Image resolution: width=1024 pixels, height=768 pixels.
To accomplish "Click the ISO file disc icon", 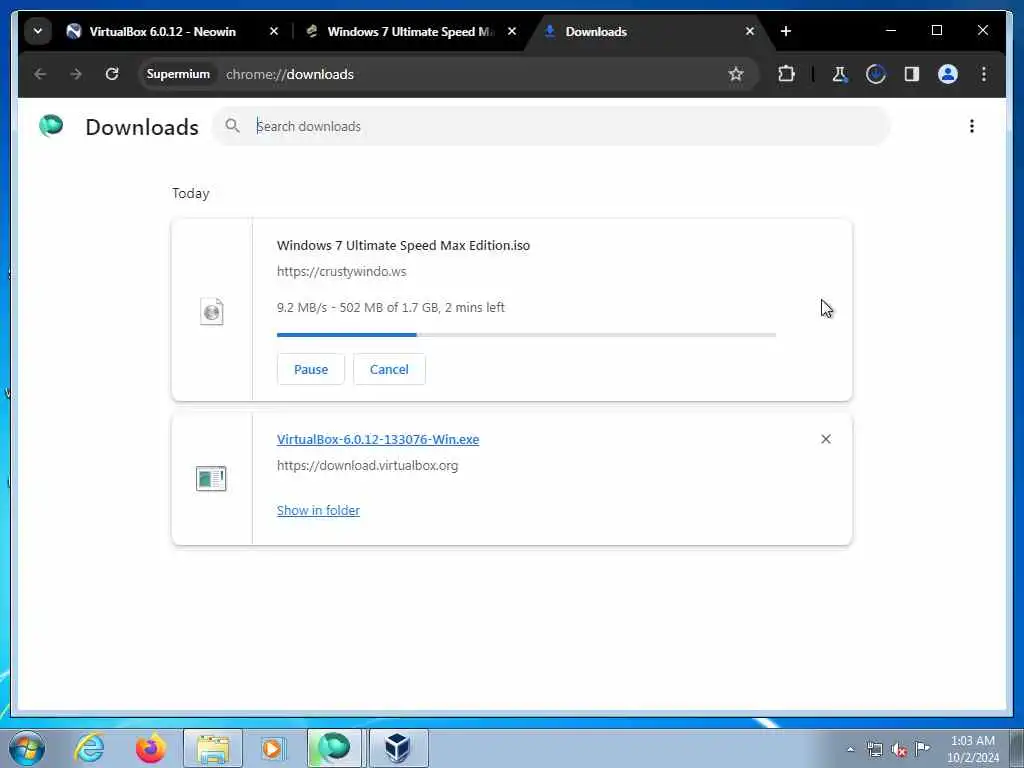I will pos(212,312).
